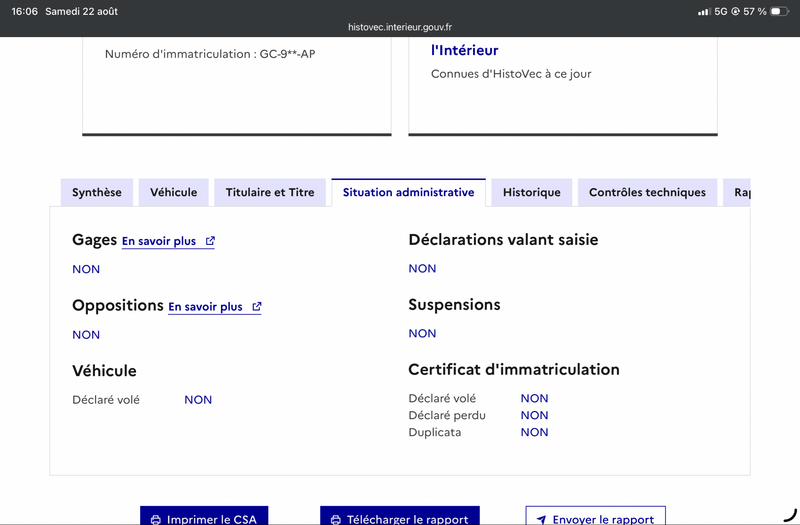800x525 pixels.
Task: Tap the 16:06 clock in status bar
Action: (24, 11)
